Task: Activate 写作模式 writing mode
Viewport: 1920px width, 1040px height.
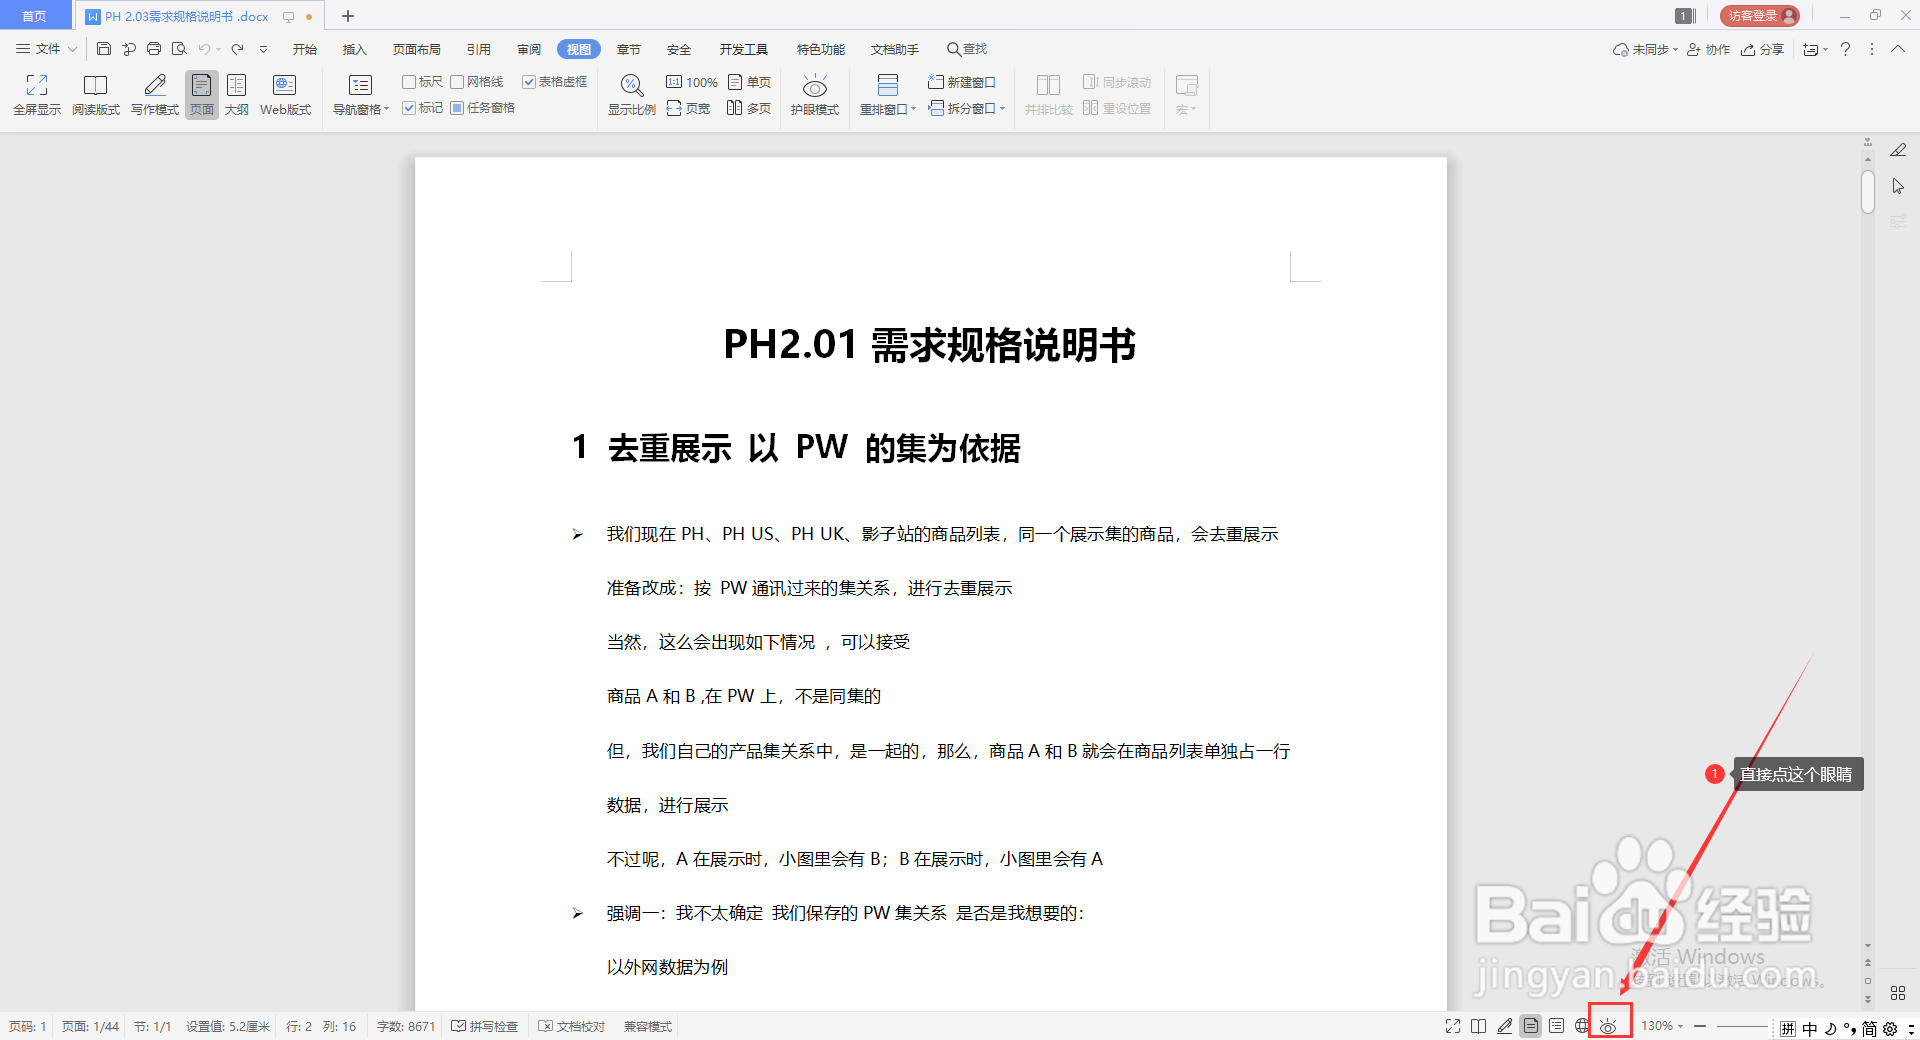Action: pyautogui.click(x=153, y=94)
